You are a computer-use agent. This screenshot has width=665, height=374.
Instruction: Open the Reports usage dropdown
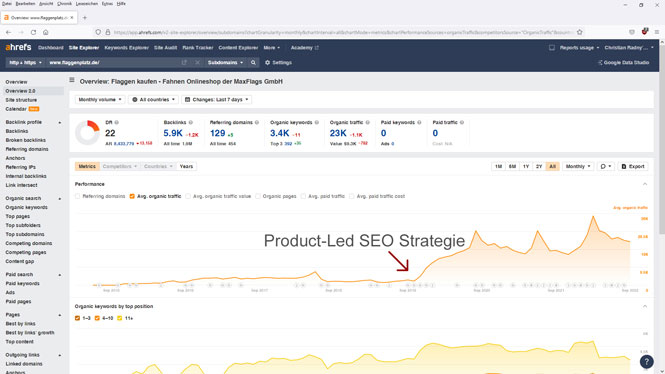click(x=579, y=47)
